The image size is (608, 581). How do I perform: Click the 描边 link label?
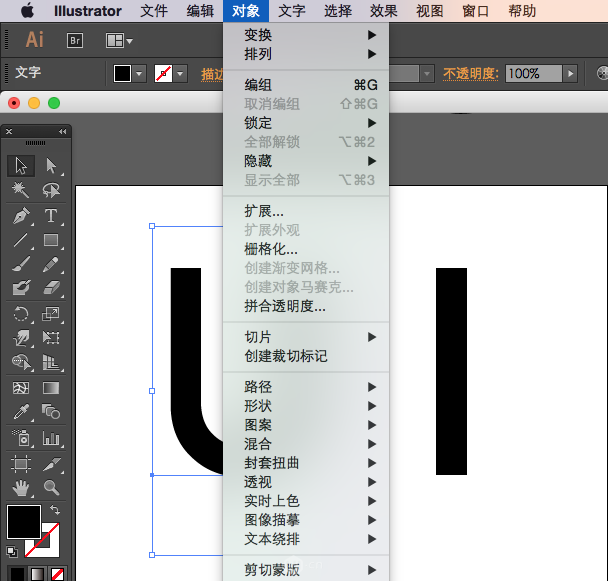pos(212,74)
